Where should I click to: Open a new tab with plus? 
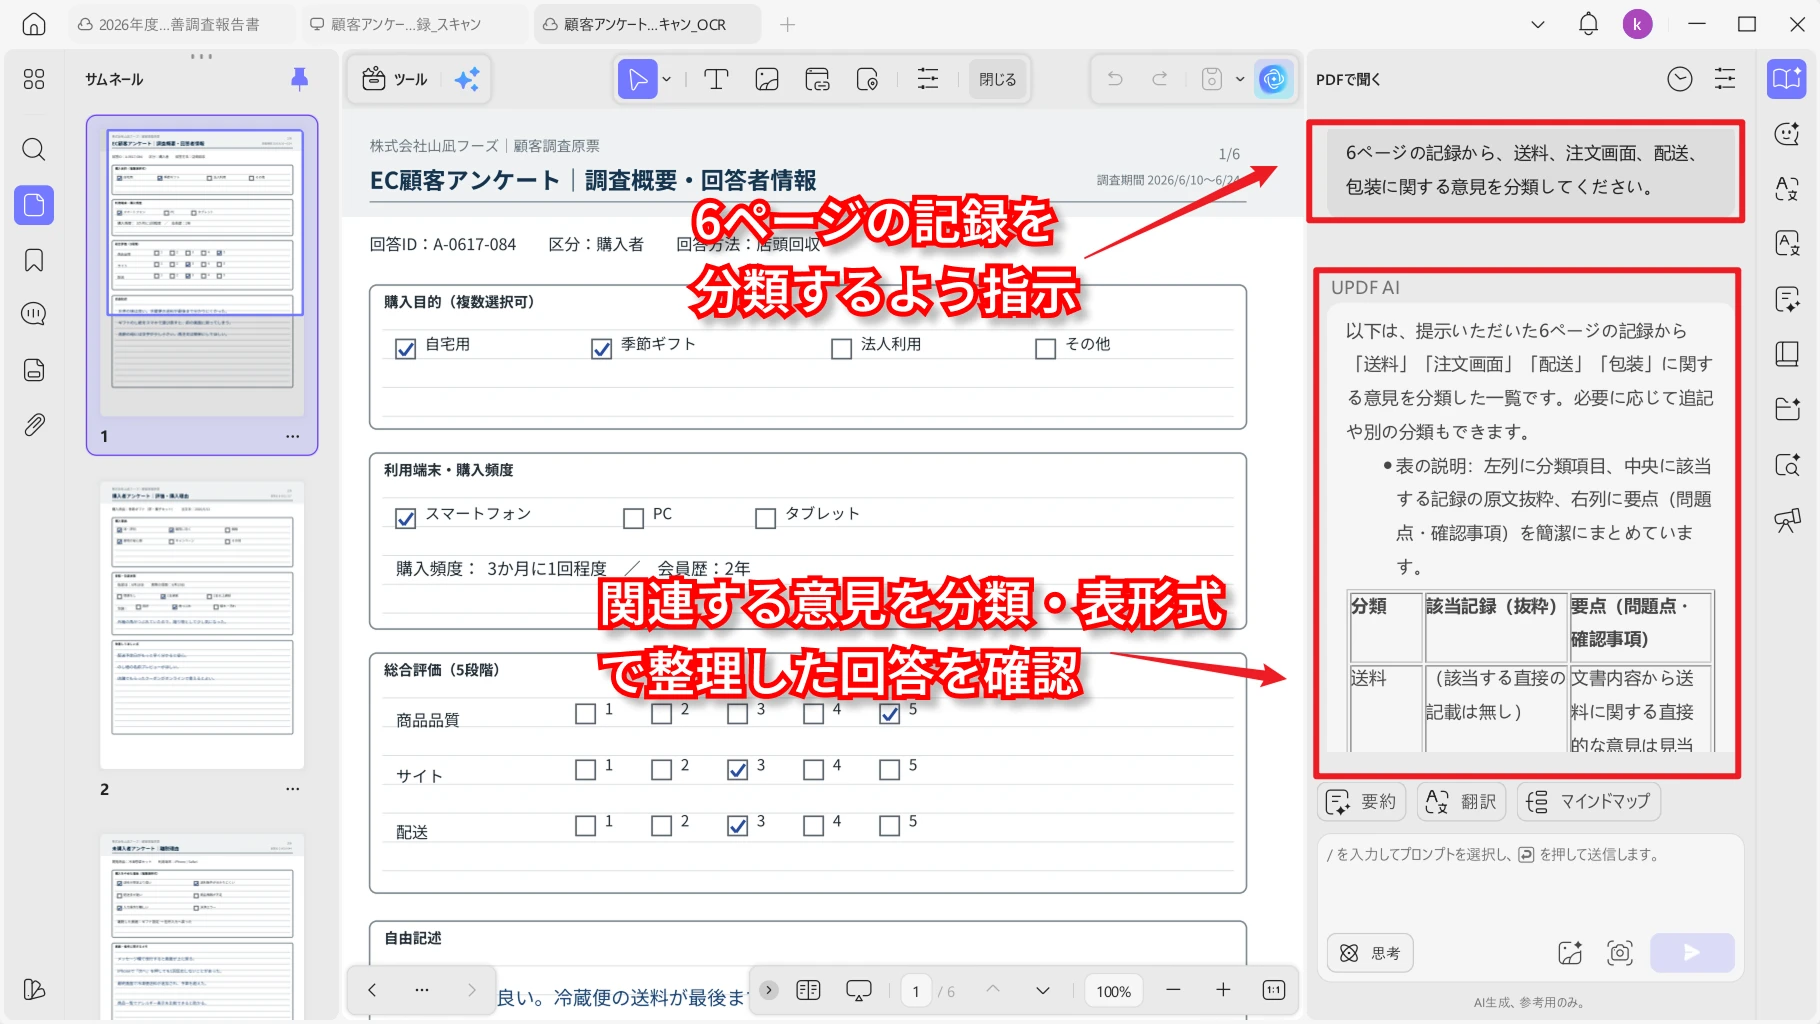click(787, 24)
